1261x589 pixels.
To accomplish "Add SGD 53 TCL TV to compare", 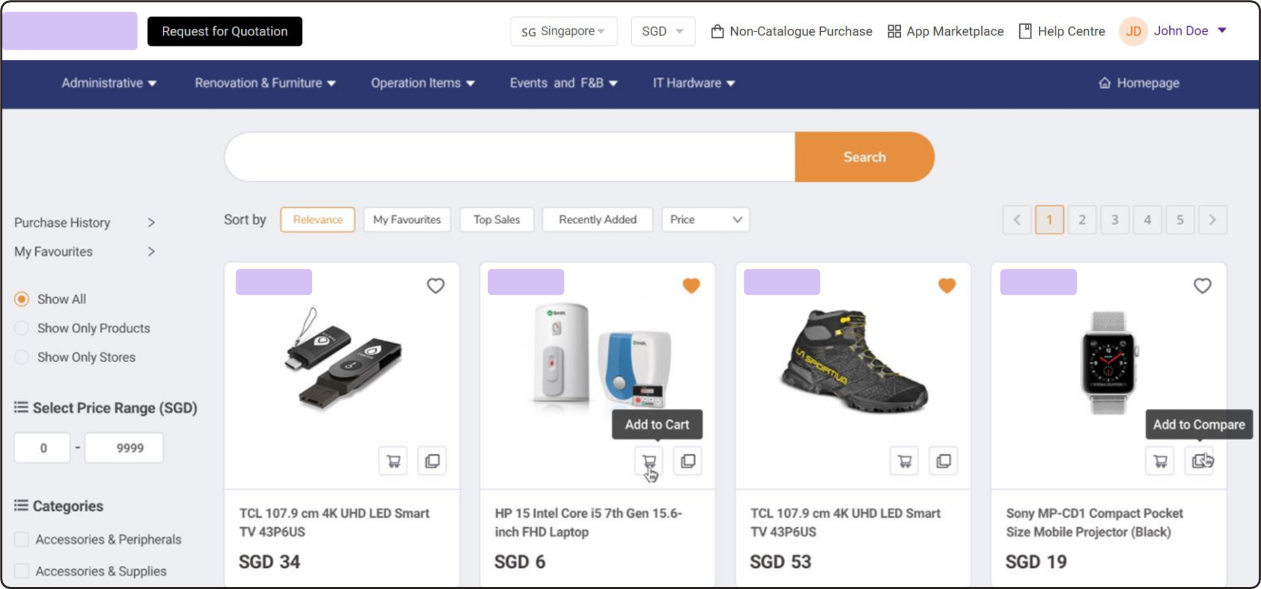I will pyautogui.click(x=943, y=461).
